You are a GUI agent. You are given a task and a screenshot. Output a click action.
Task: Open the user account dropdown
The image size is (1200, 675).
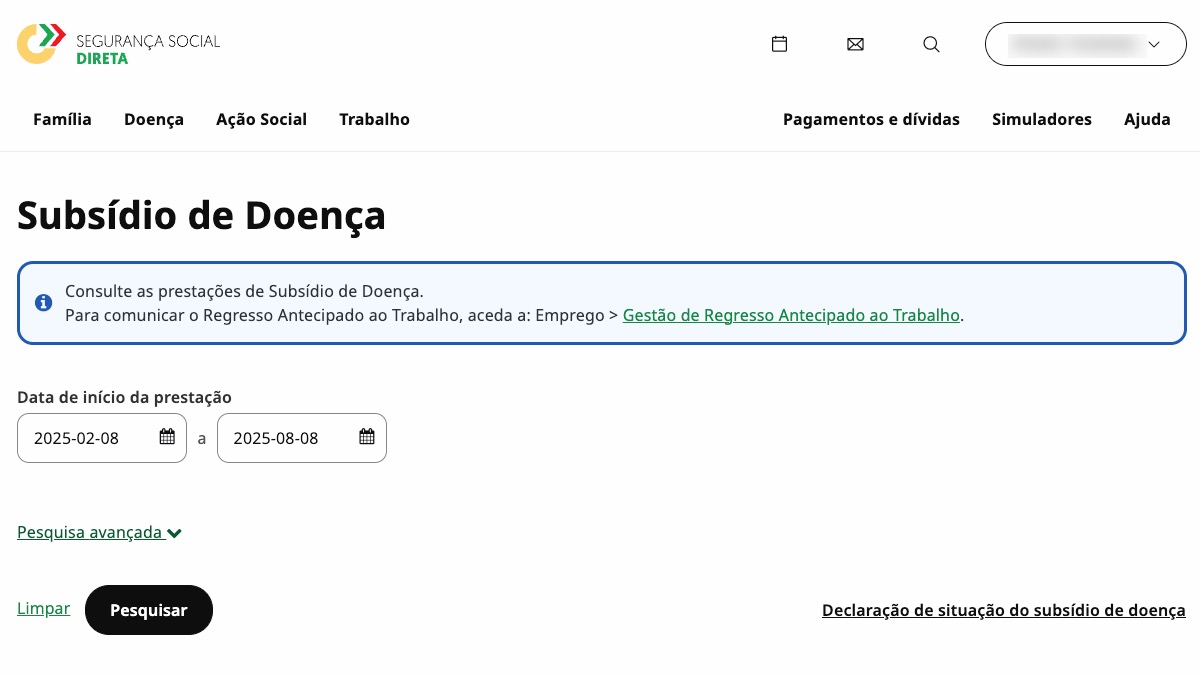point(1085,44)
